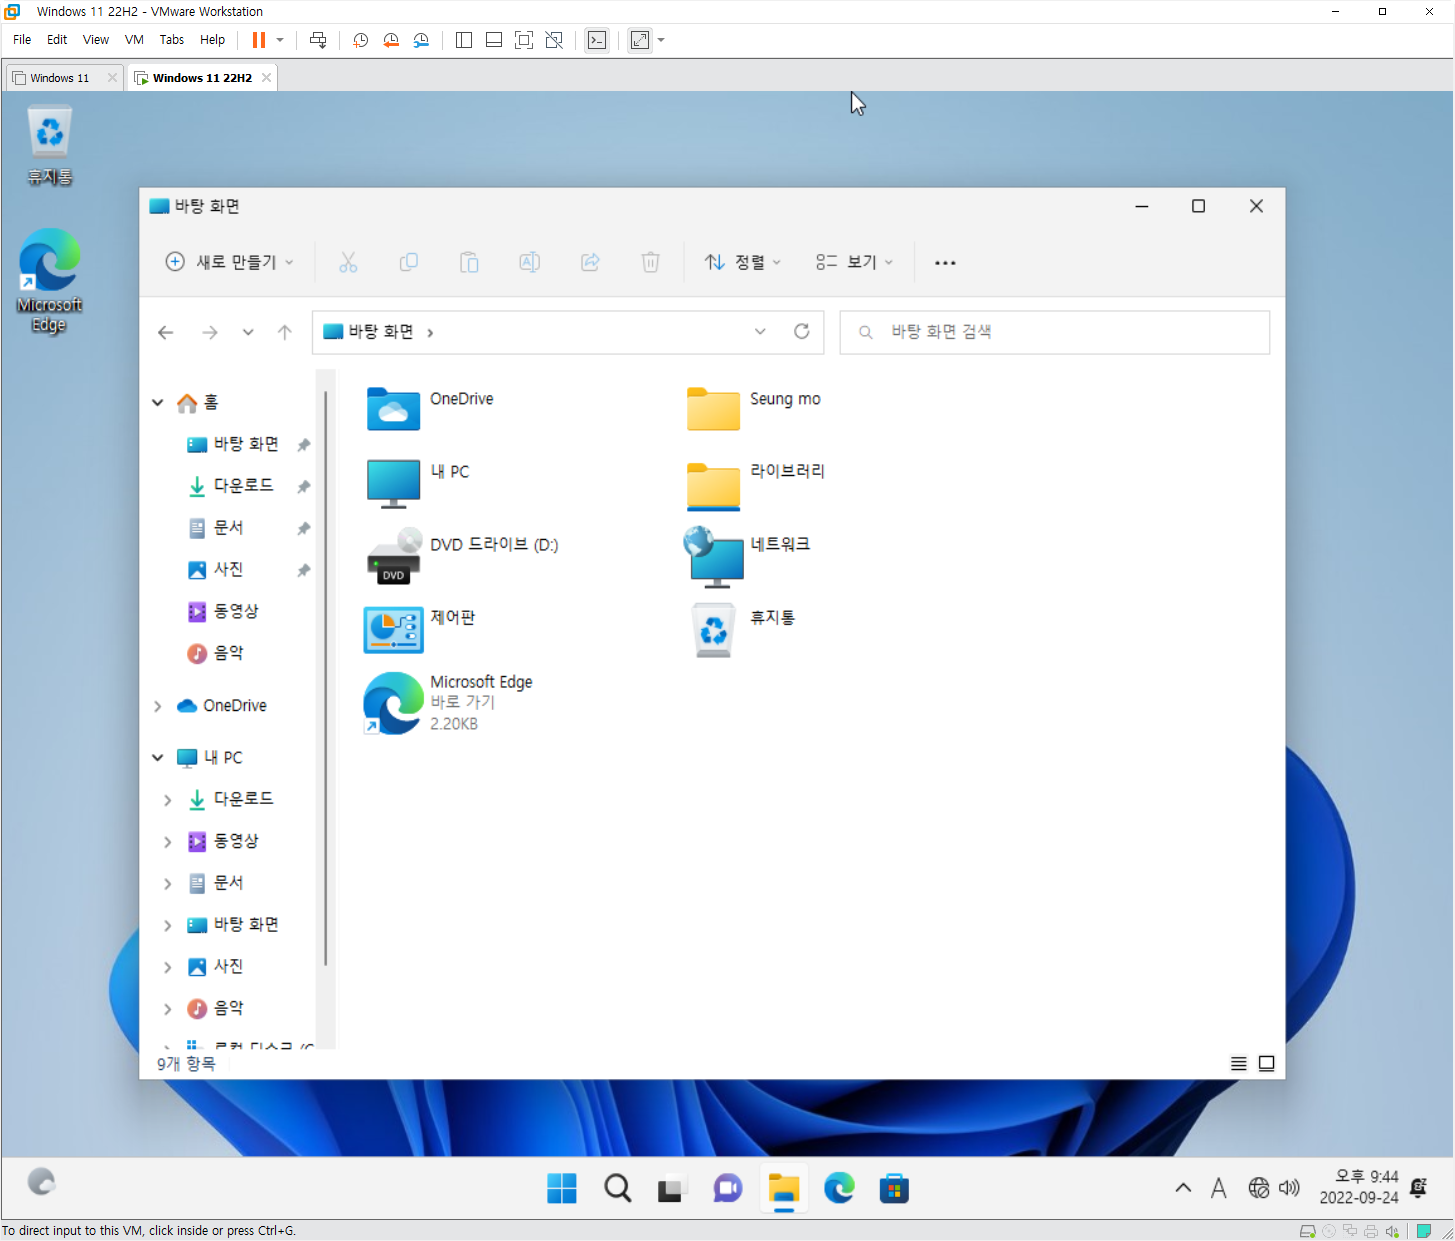Click the Paste icon in Explorer toolbar
1455x1241 pixels.
(x=469, y=262)
